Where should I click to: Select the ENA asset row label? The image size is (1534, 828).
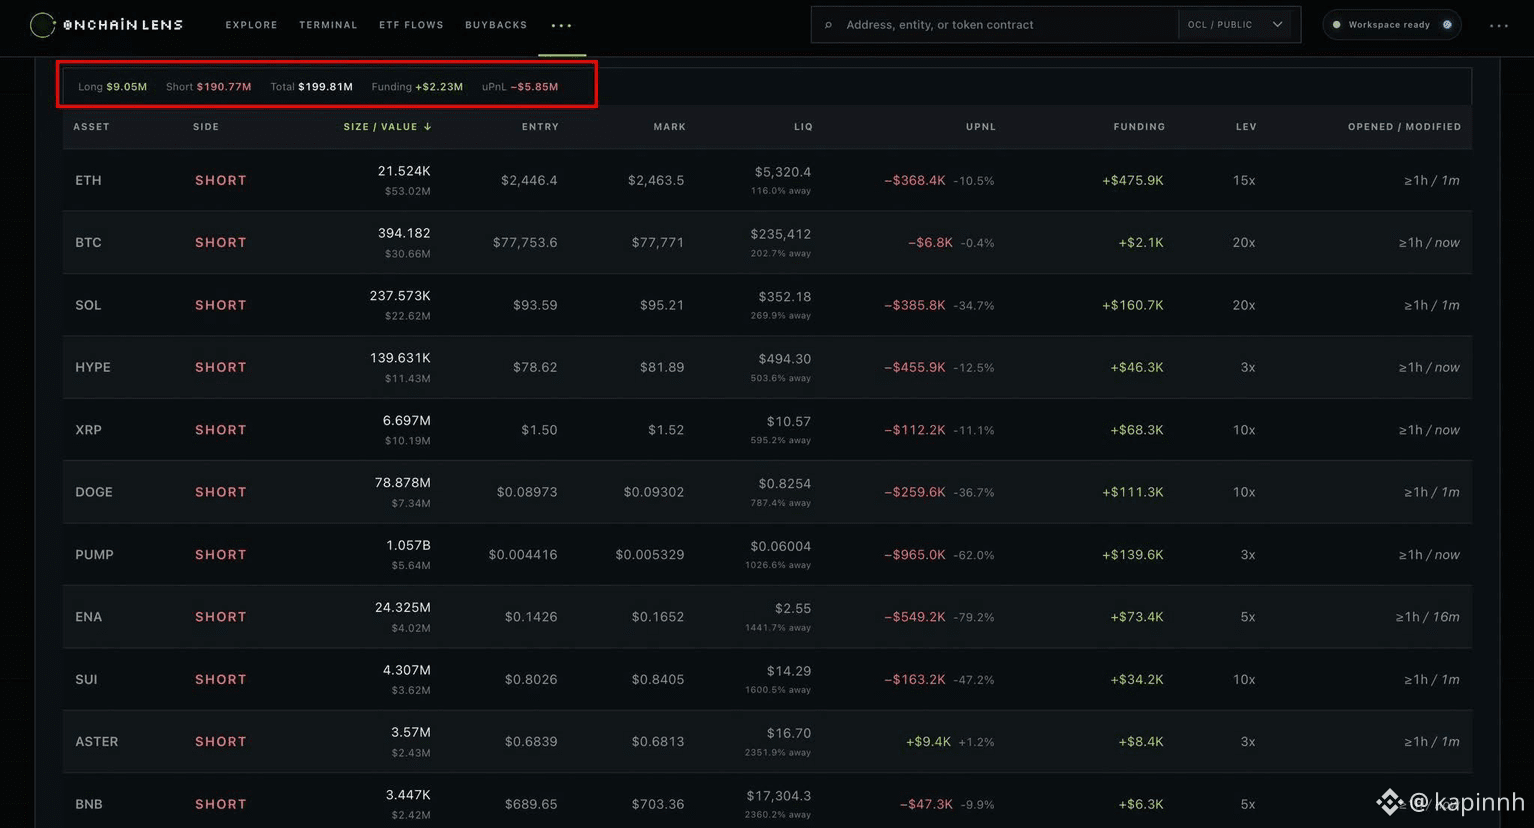(88, 617)
